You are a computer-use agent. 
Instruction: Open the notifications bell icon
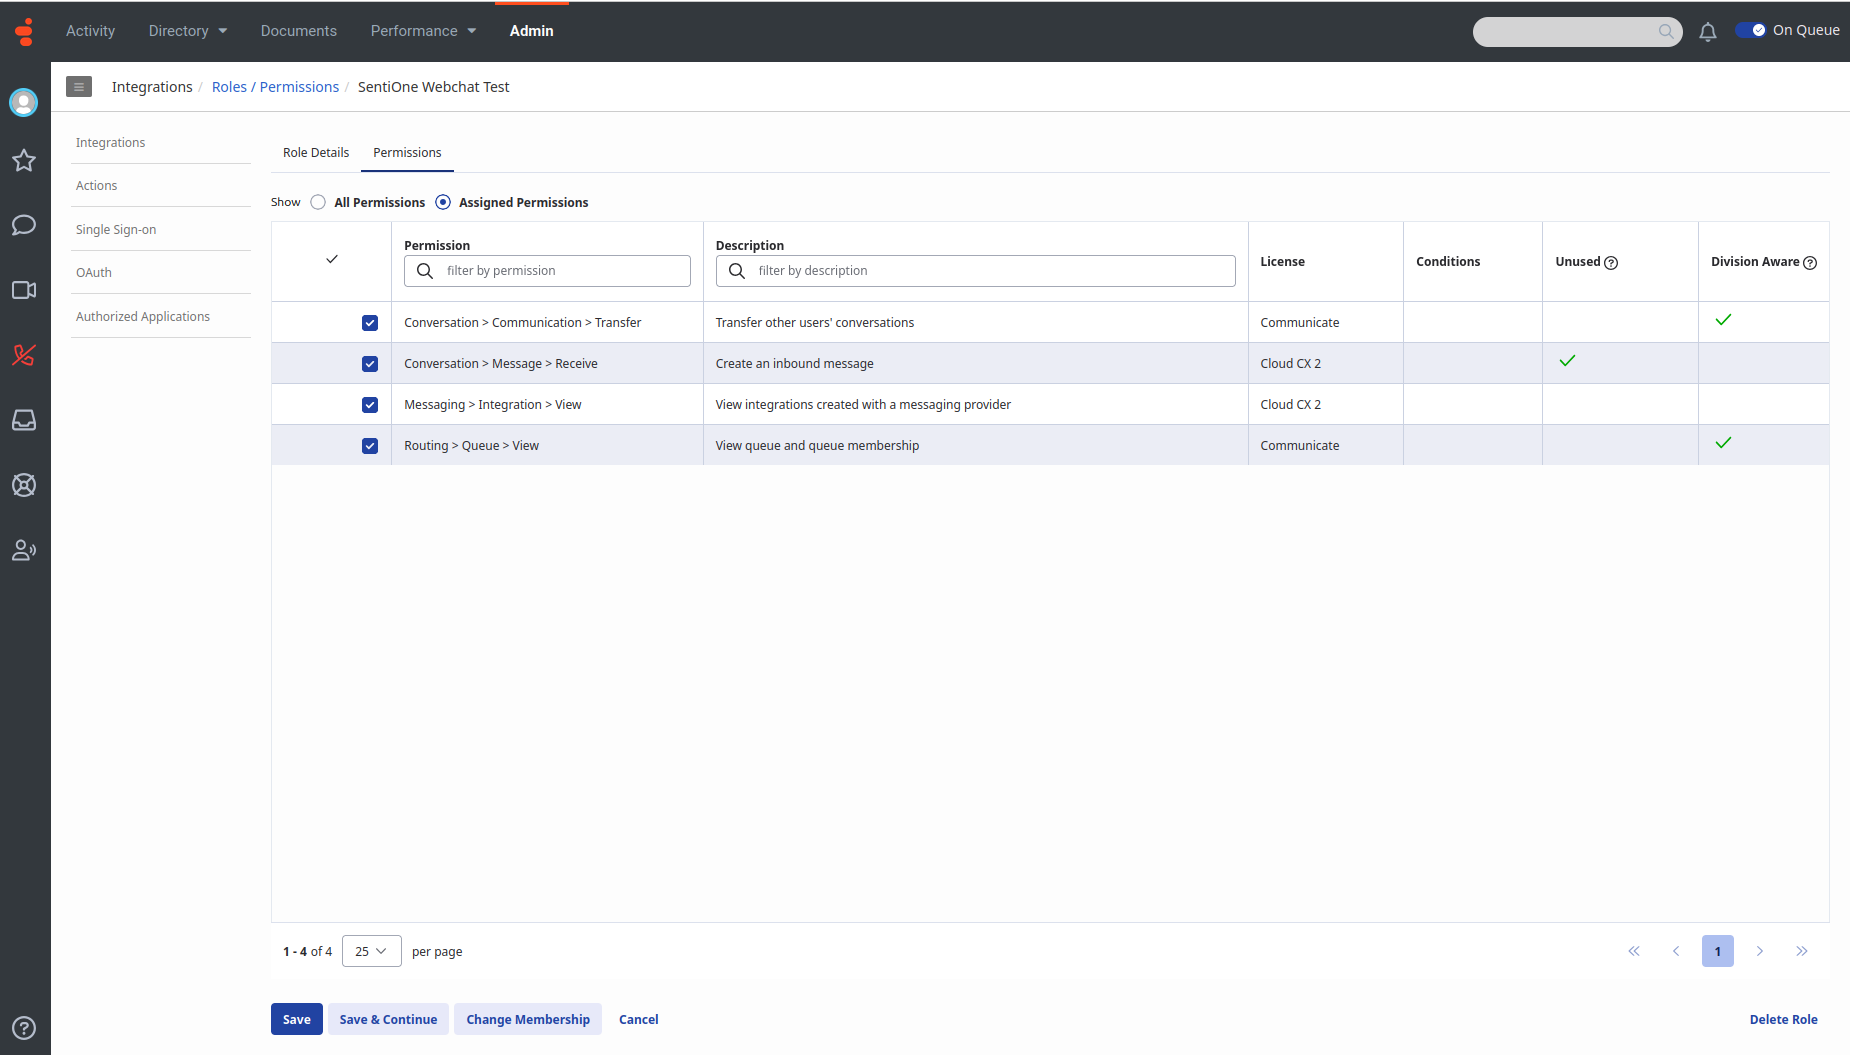click(x=1708, y=32)
